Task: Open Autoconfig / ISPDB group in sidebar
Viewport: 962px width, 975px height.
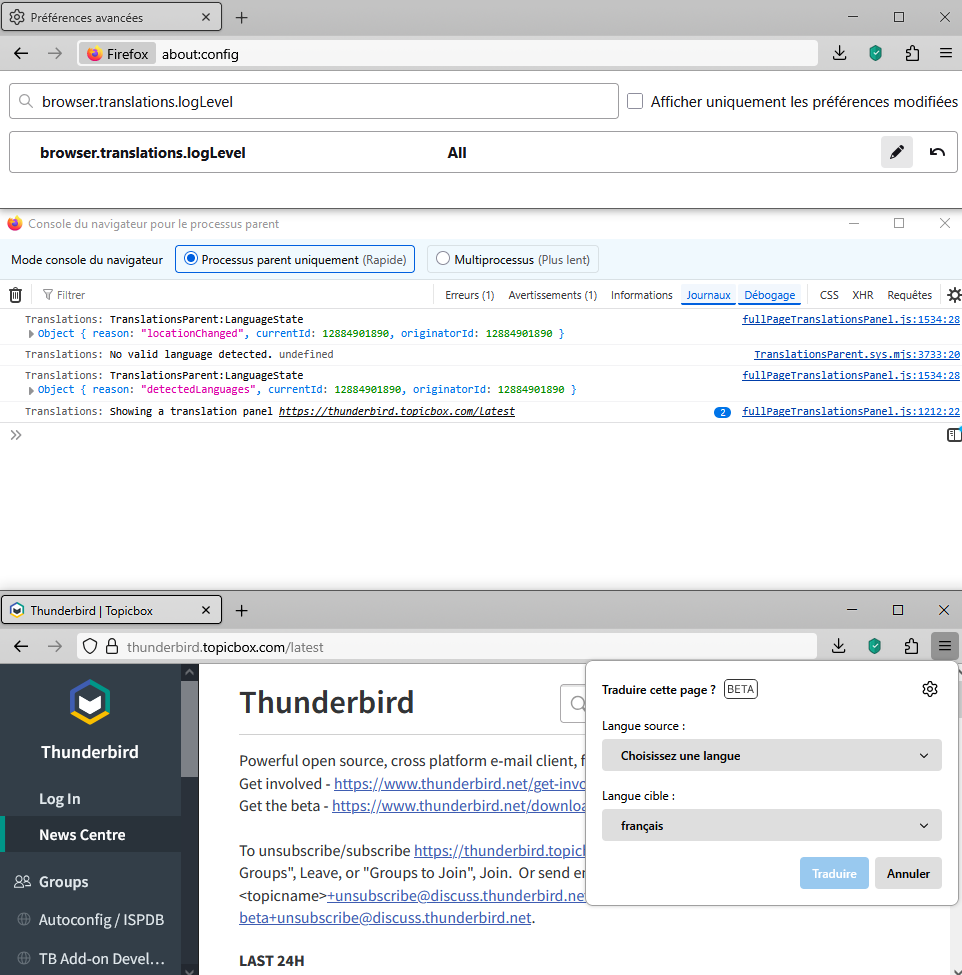Action: click(x=101, y=920)
